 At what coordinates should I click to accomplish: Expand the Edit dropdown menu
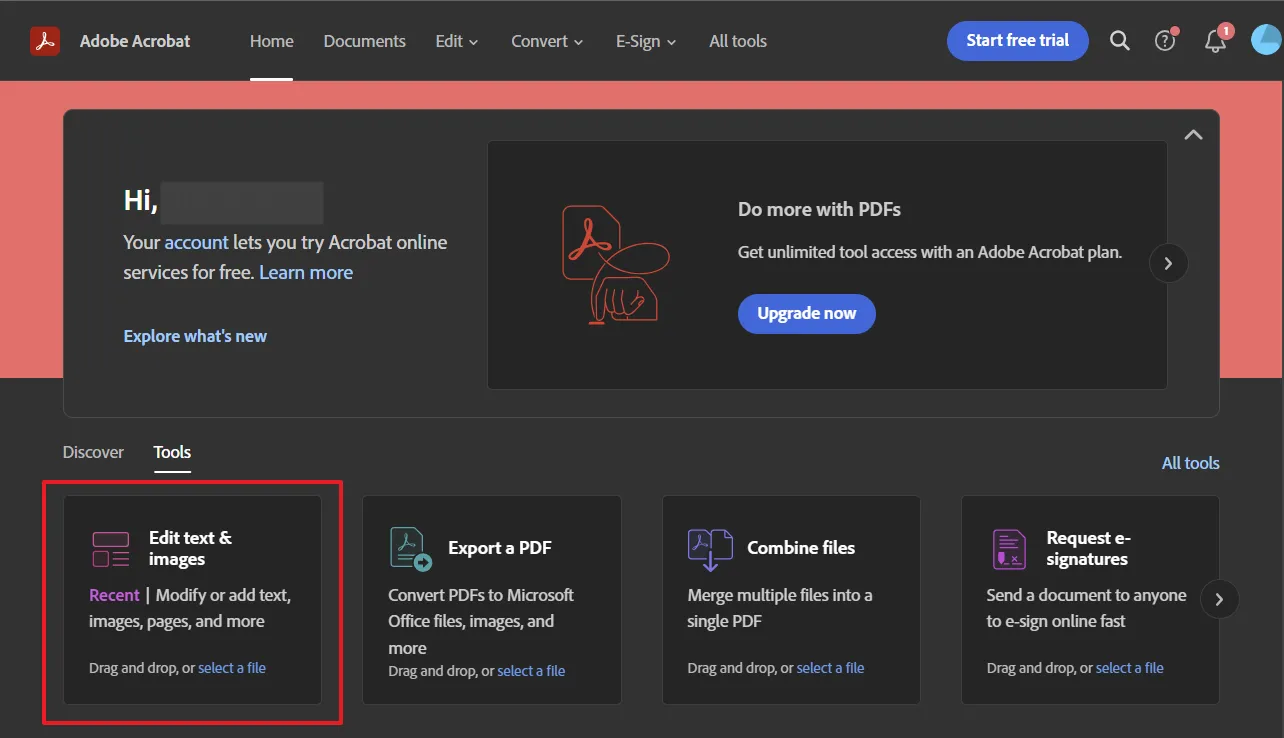pyautogui.click(x=456, y=41)
